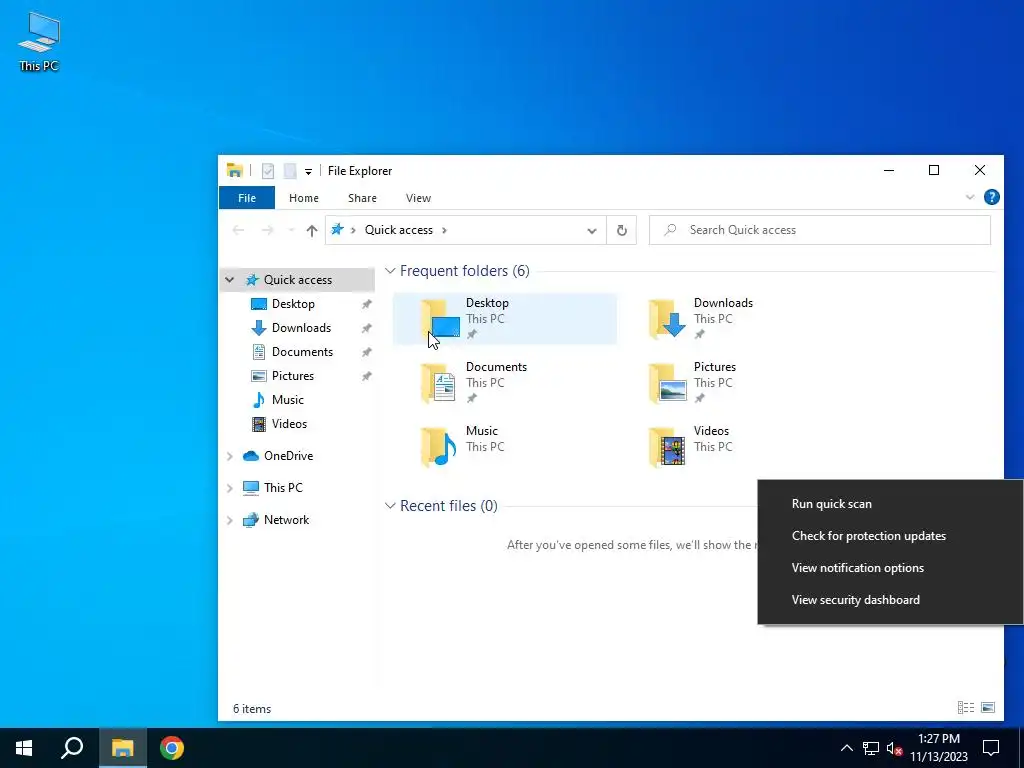Select Network in navigation pane
The width and height of the screenshot is (1024, 768).
point(286,520)
